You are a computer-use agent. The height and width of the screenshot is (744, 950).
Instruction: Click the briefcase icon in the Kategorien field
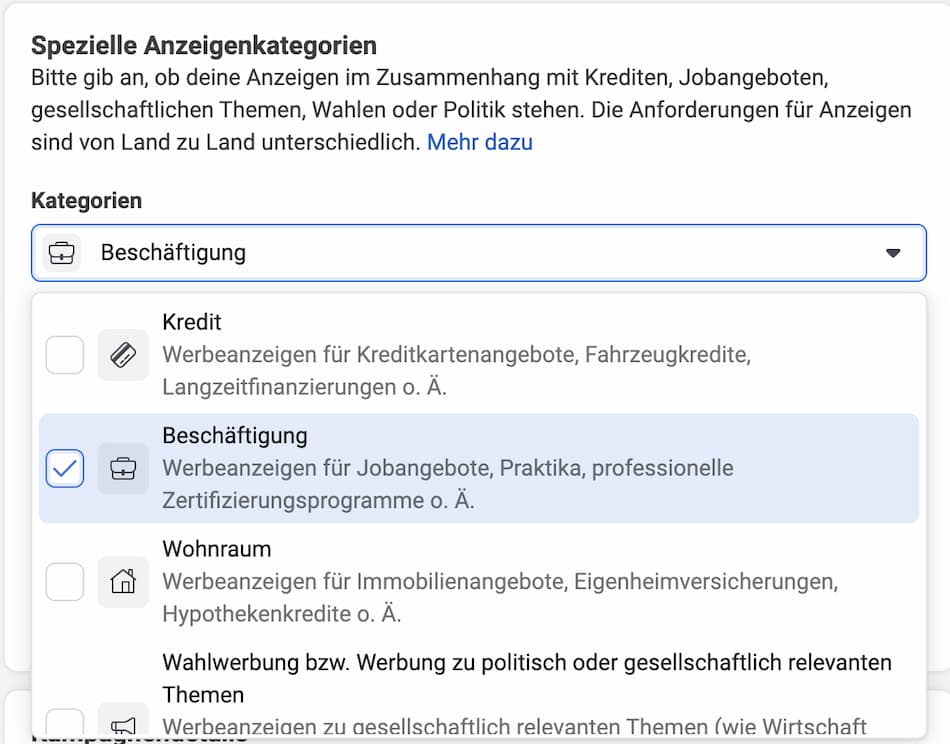coord(62,253)
